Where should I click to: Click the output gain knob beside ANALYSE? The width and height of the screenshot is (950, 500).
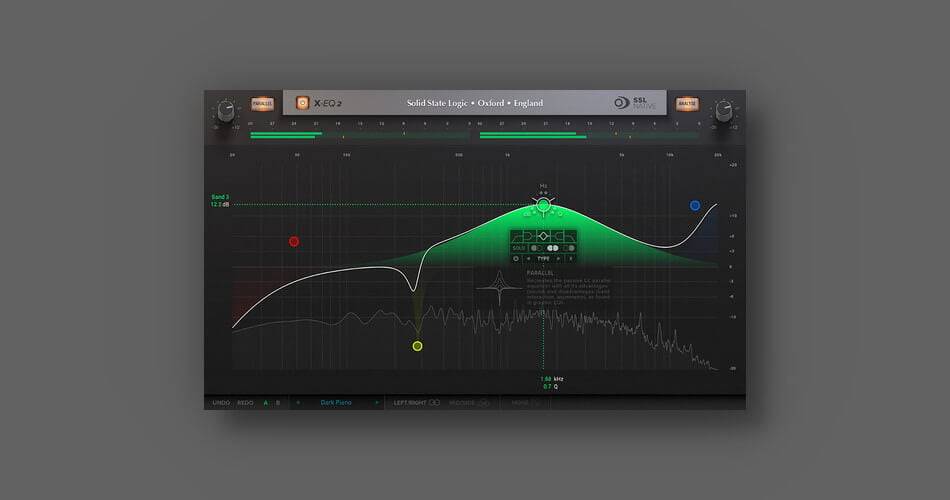[x=723, y=112]
